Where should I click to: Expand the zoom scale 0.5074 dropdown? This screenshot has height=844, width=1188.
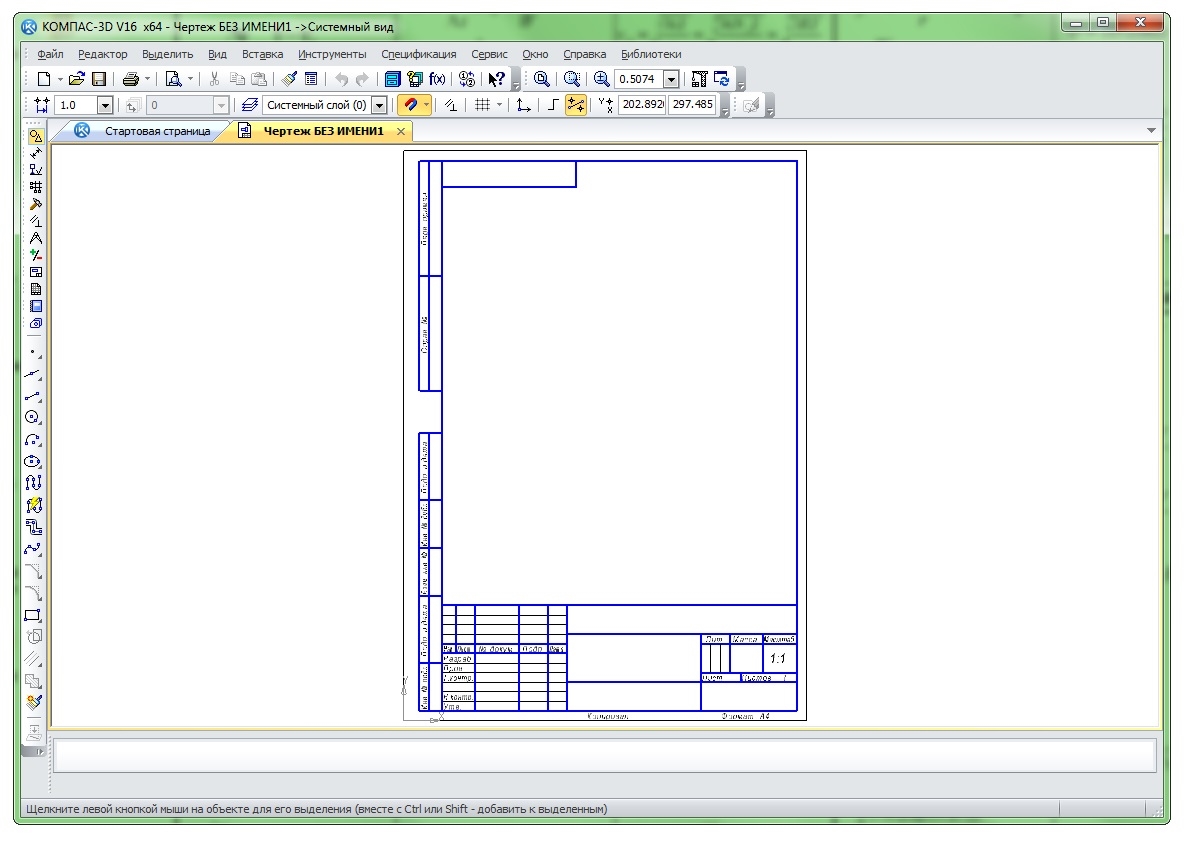[671, 79]
